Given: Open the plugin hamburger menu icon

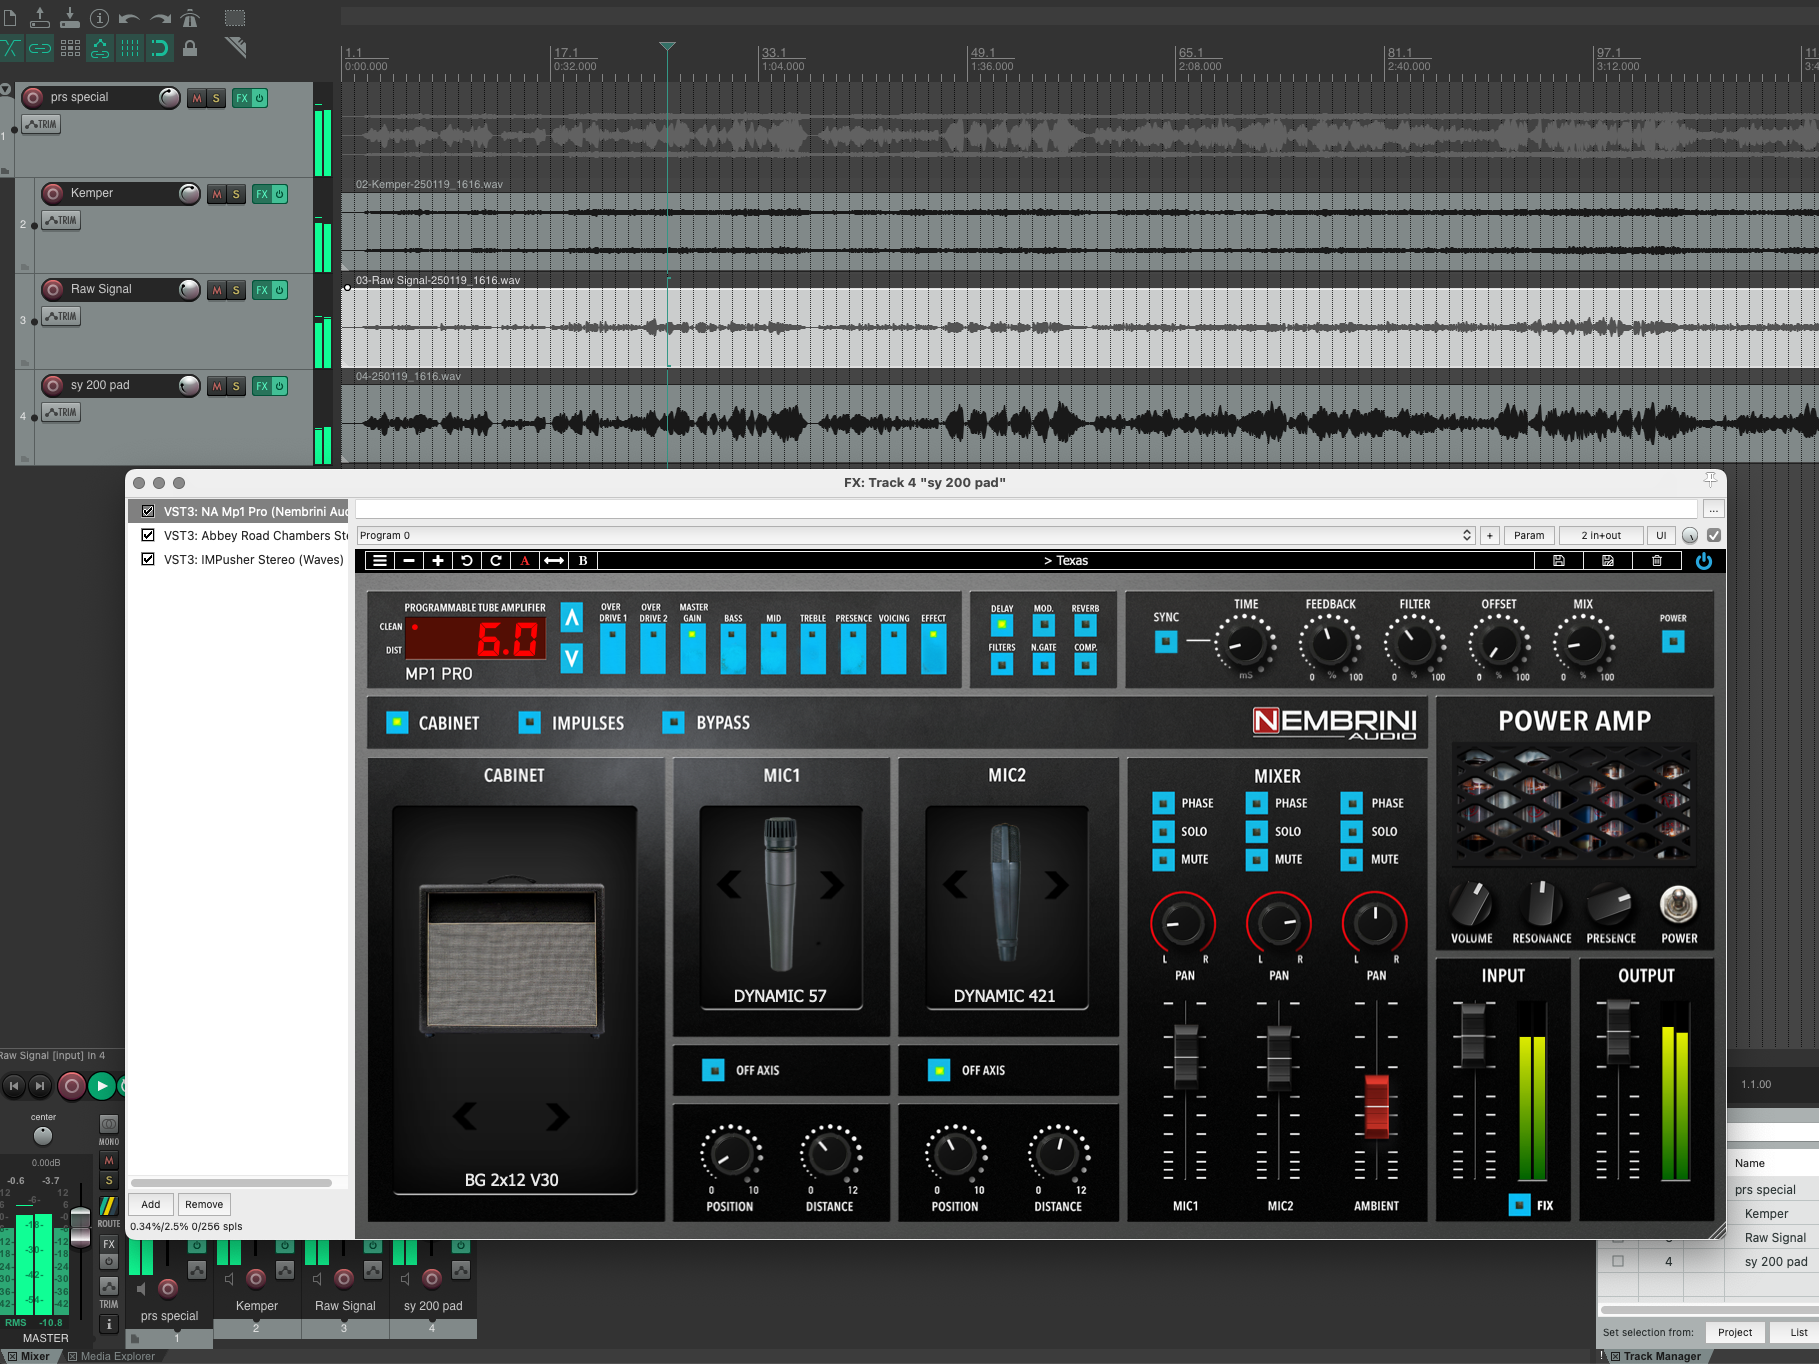Looking at the screenshot, I should point(380,561).
